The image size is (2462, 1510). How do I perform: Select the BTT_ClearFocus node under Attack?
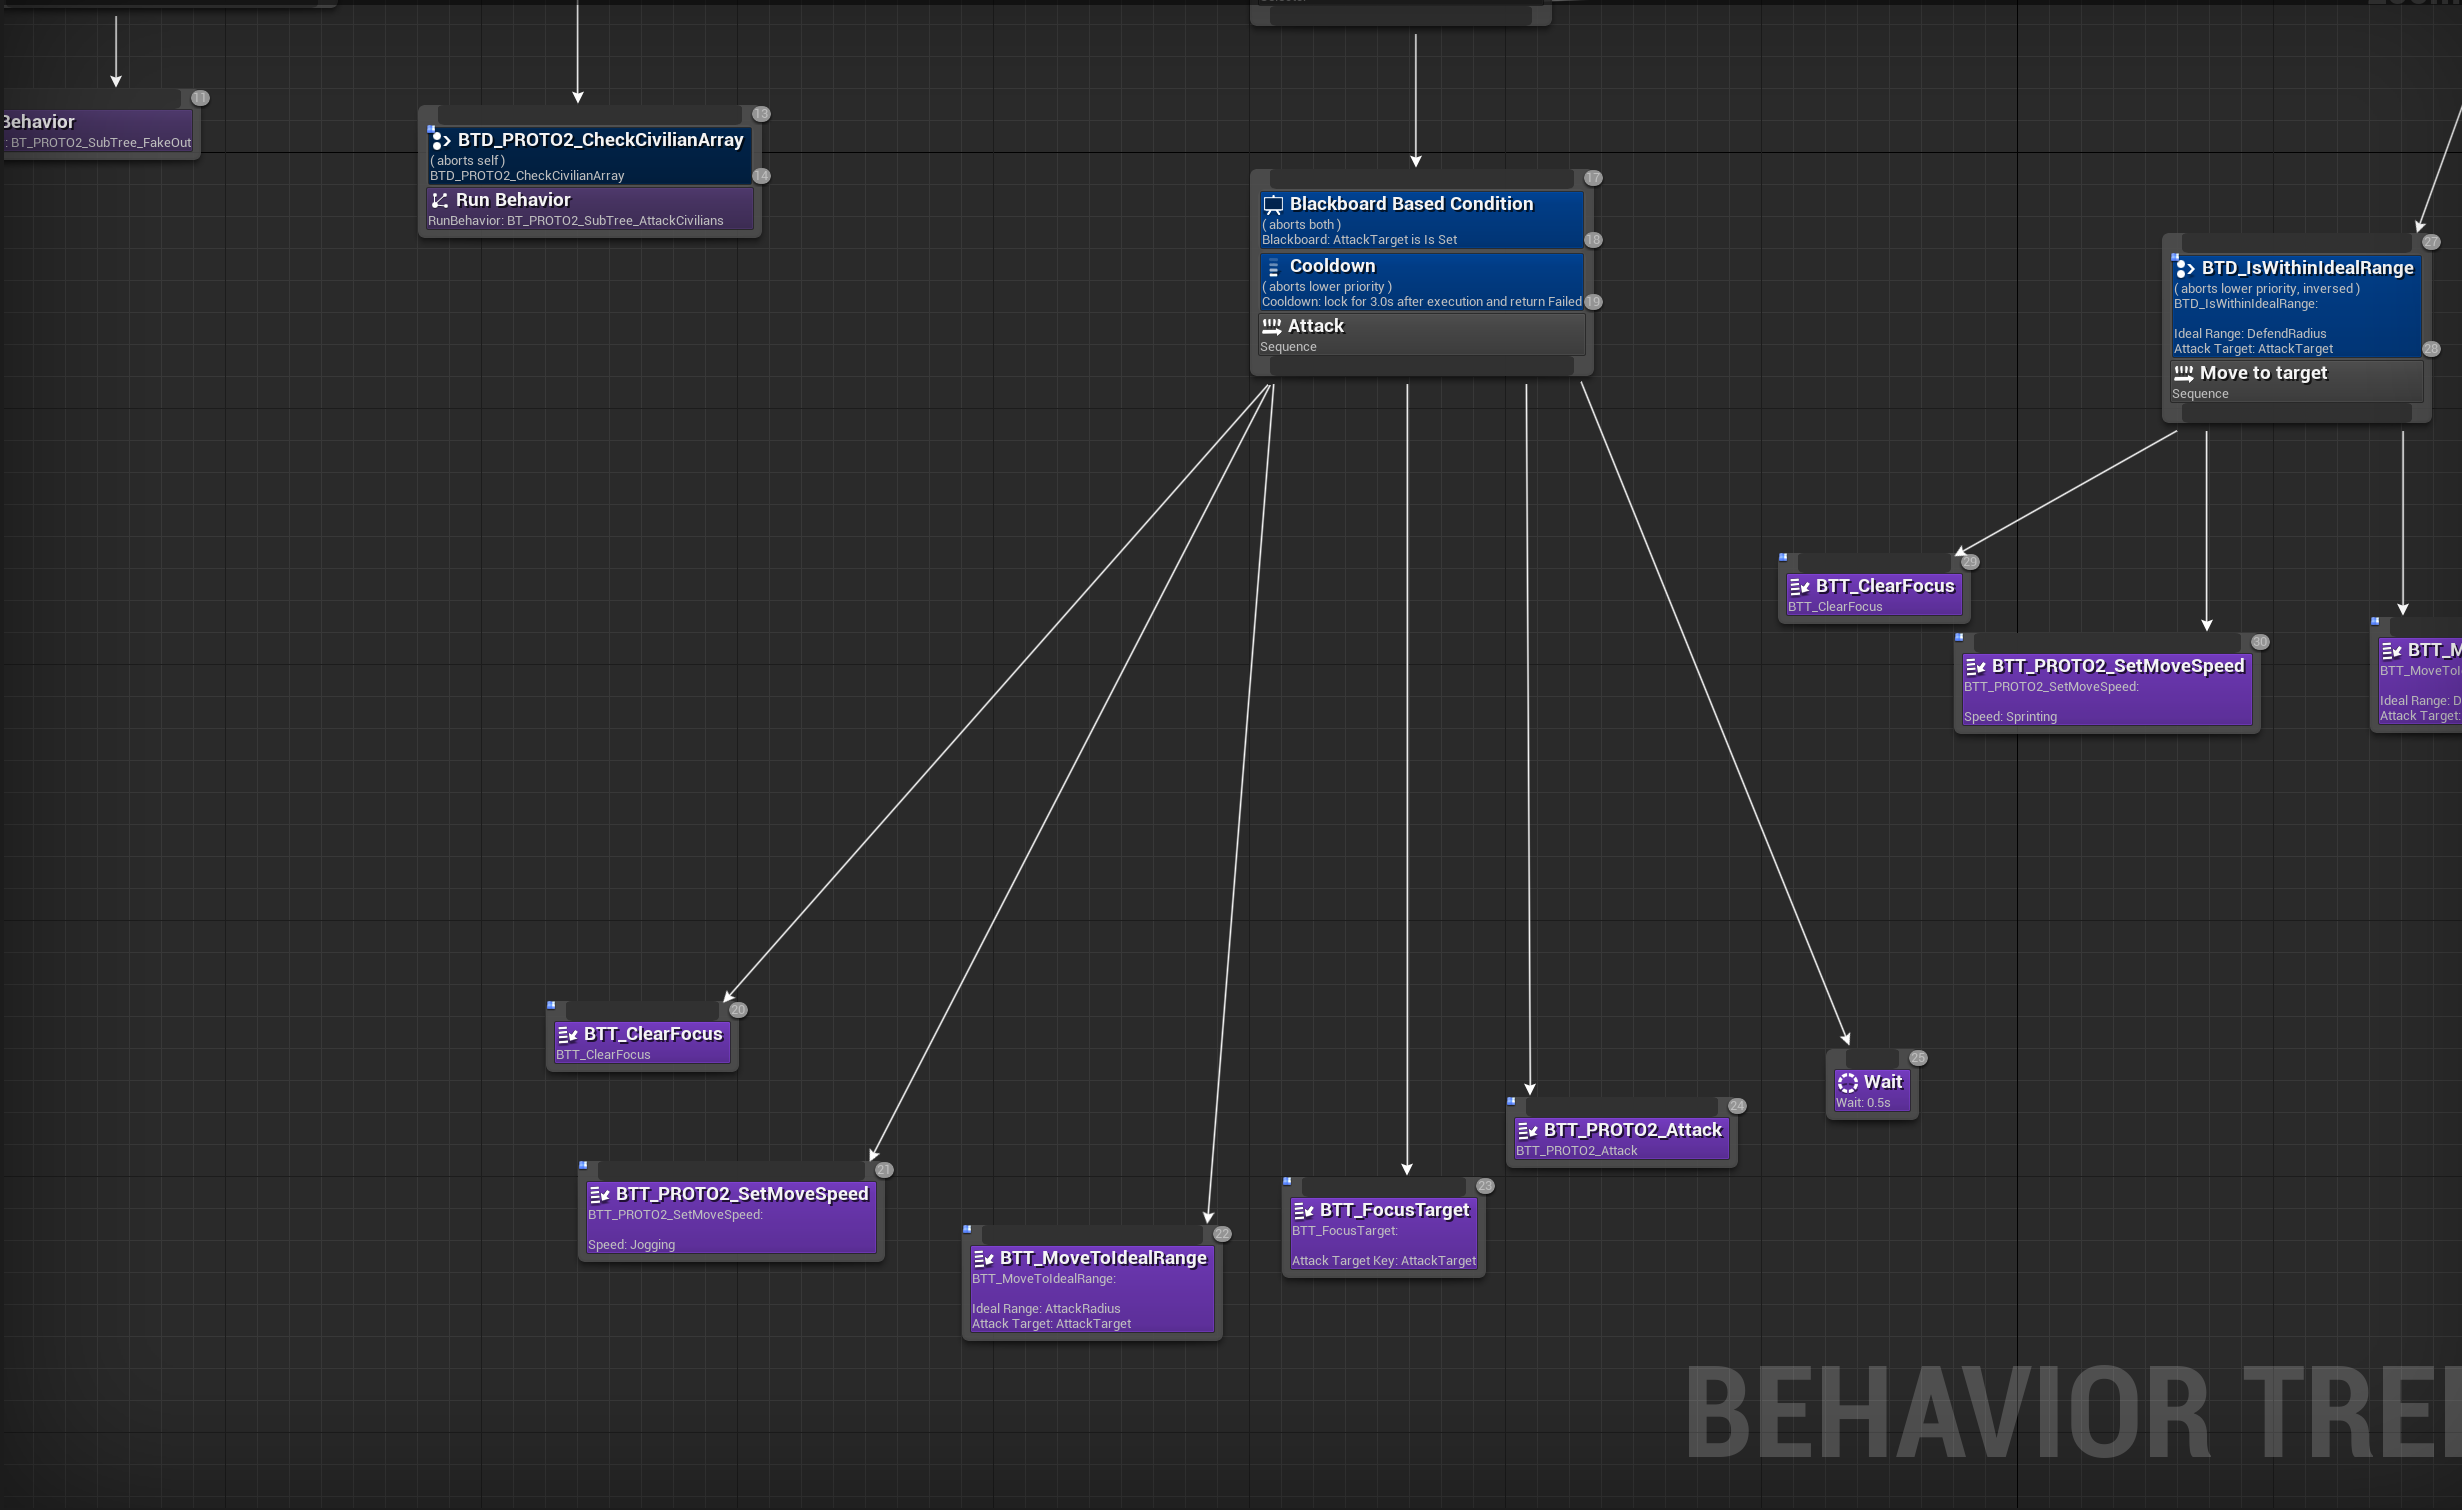click(x=642, y=1043)
